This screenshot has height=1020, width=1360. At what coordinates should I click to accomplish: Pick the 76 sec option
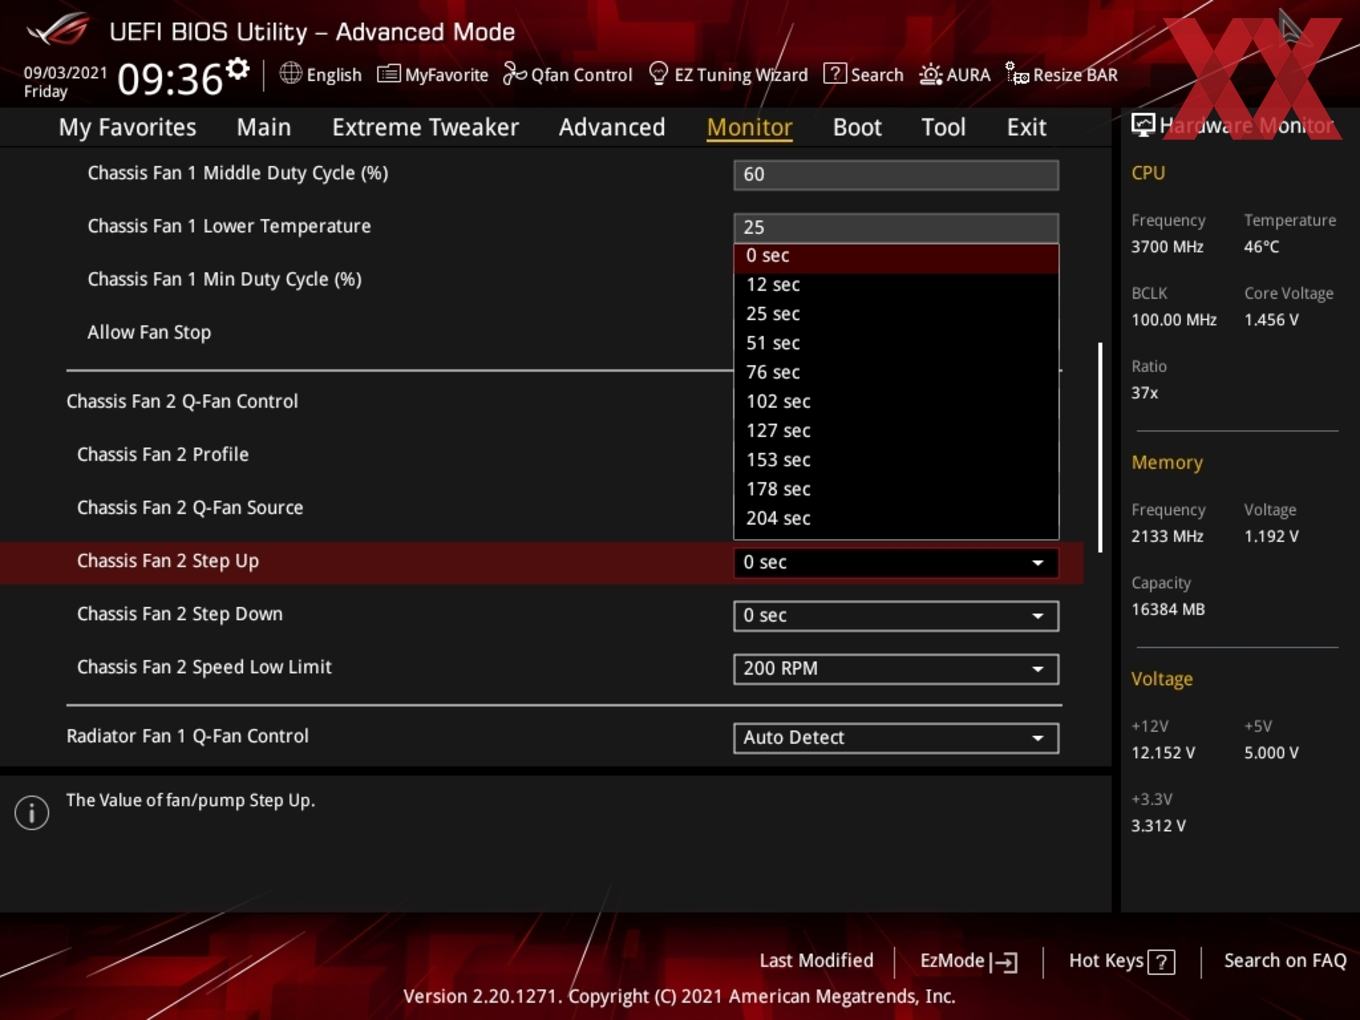[x=896, y=372]
